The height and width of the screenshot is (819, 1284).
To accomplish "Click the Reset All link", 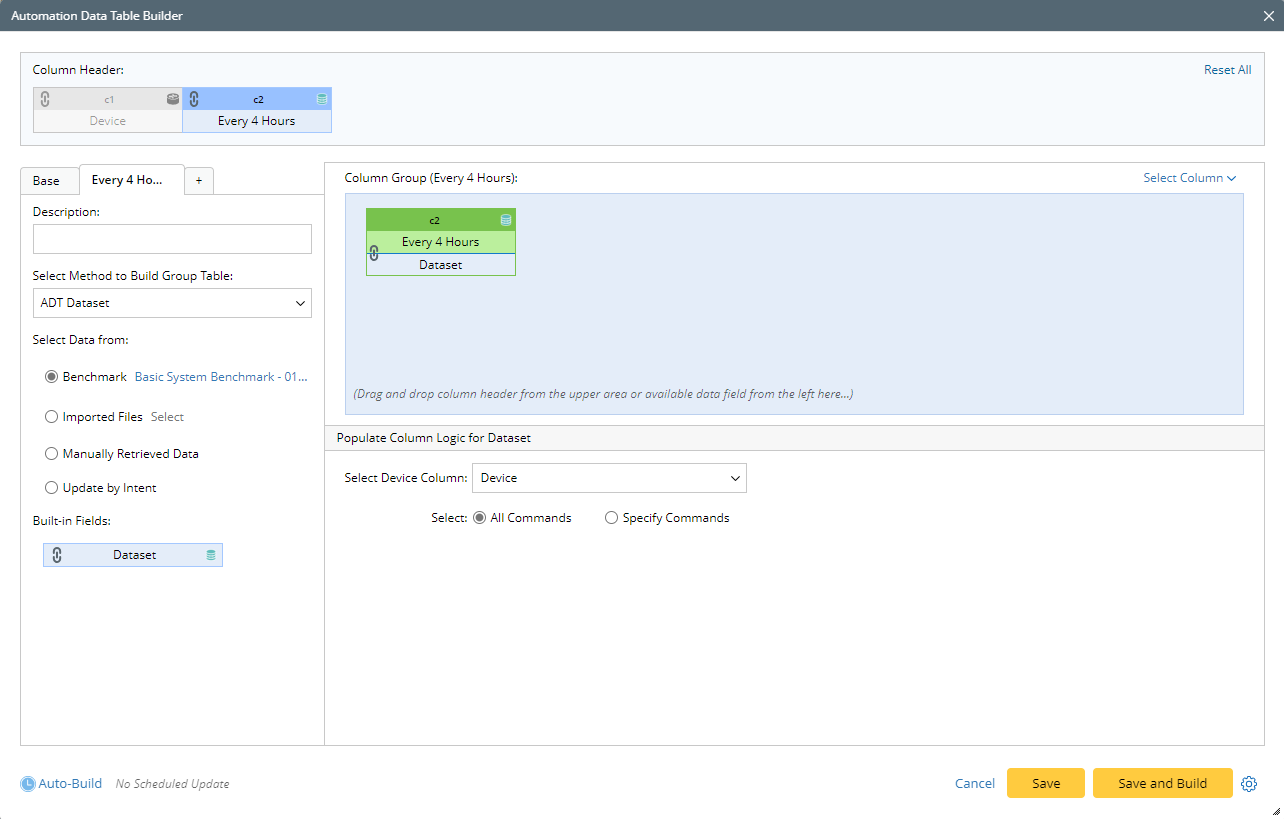I will pyautogui.click(x=1227, y=70).
